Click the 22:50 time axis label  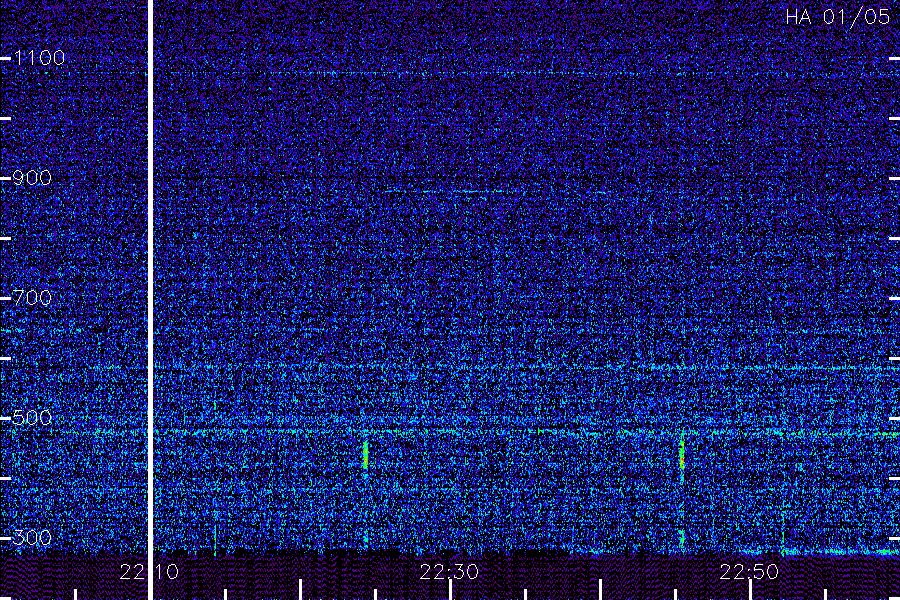pos(750,571)
